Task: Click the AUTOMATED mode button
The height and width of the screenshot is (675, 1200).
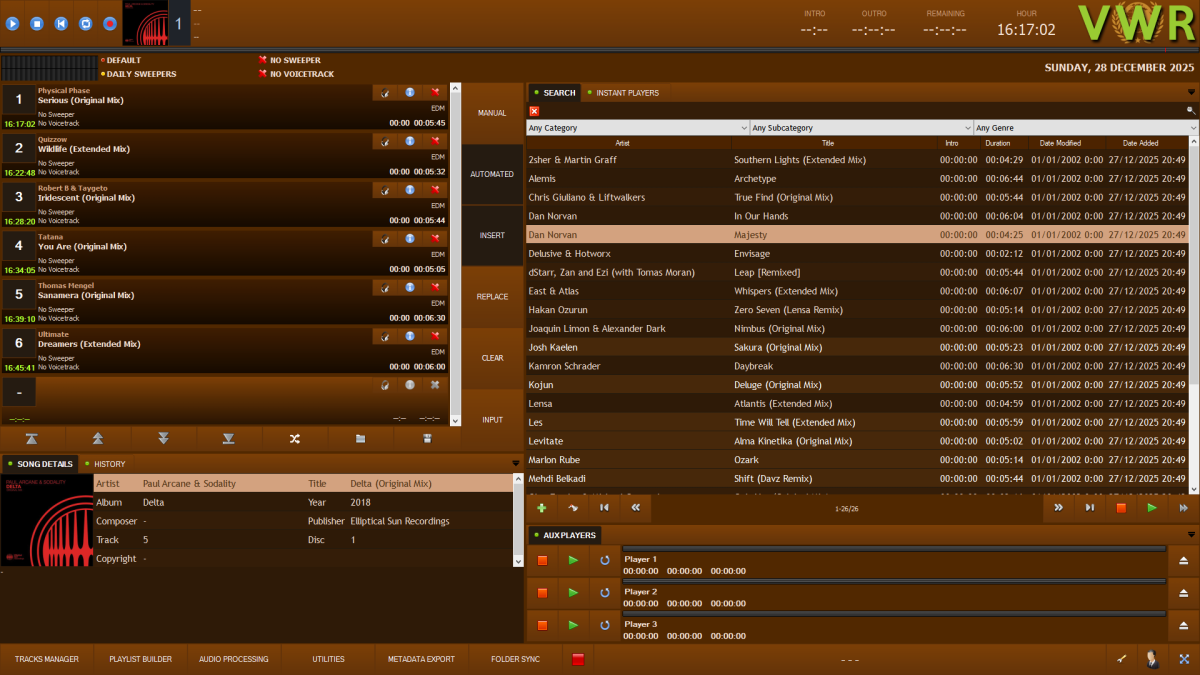Action: pos(492,173)
